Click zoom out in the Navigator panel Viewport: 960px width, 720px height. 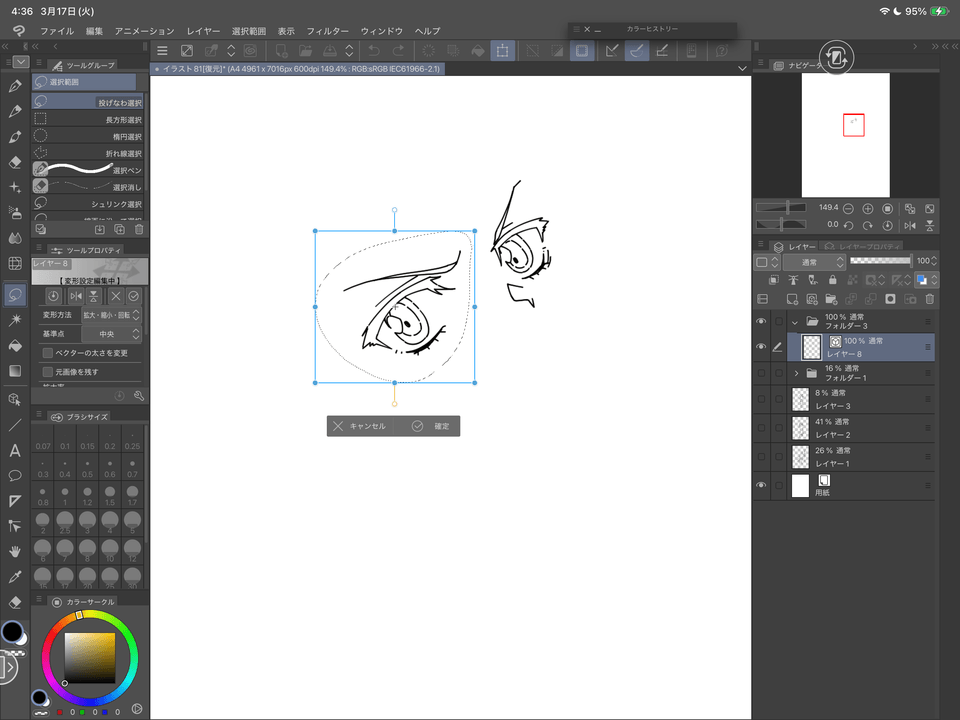point(849,209)
